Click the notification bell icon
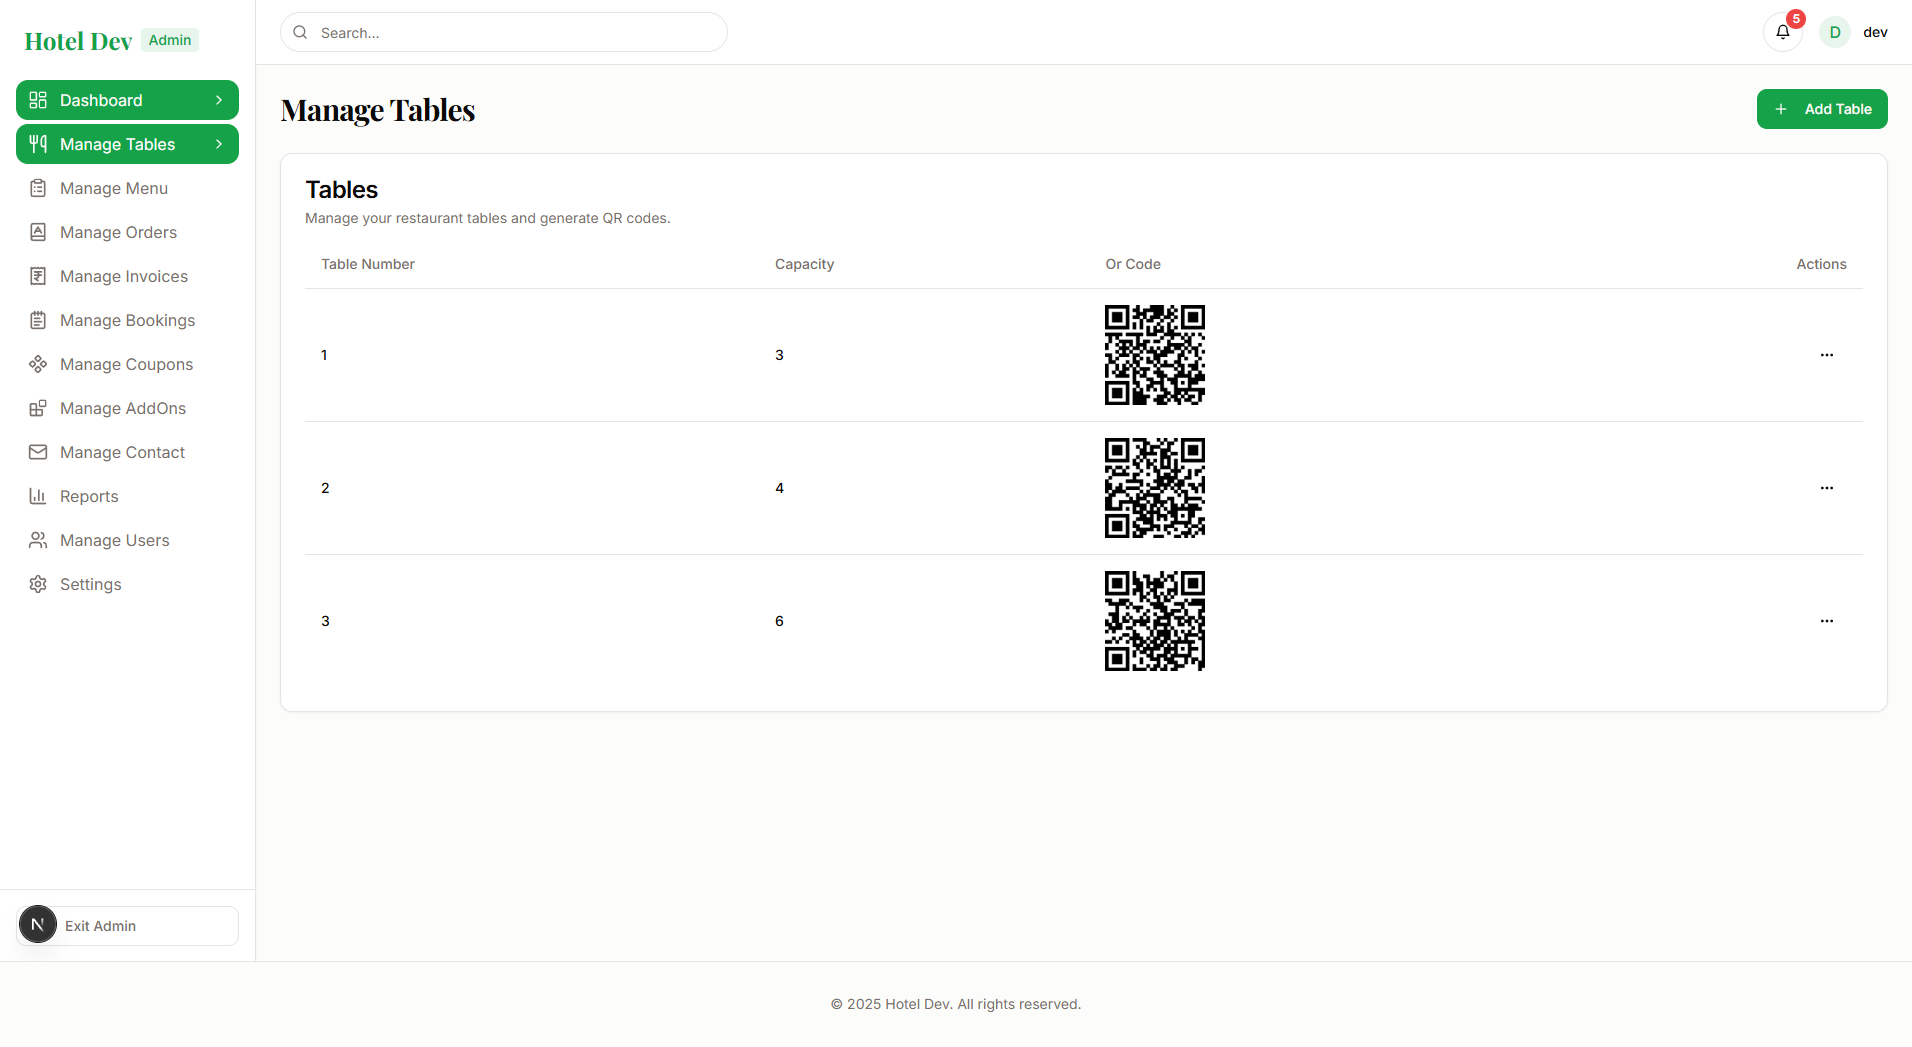This screenshot has height=1047, width=1912. pyautogui.click(x=1782, y=32)
